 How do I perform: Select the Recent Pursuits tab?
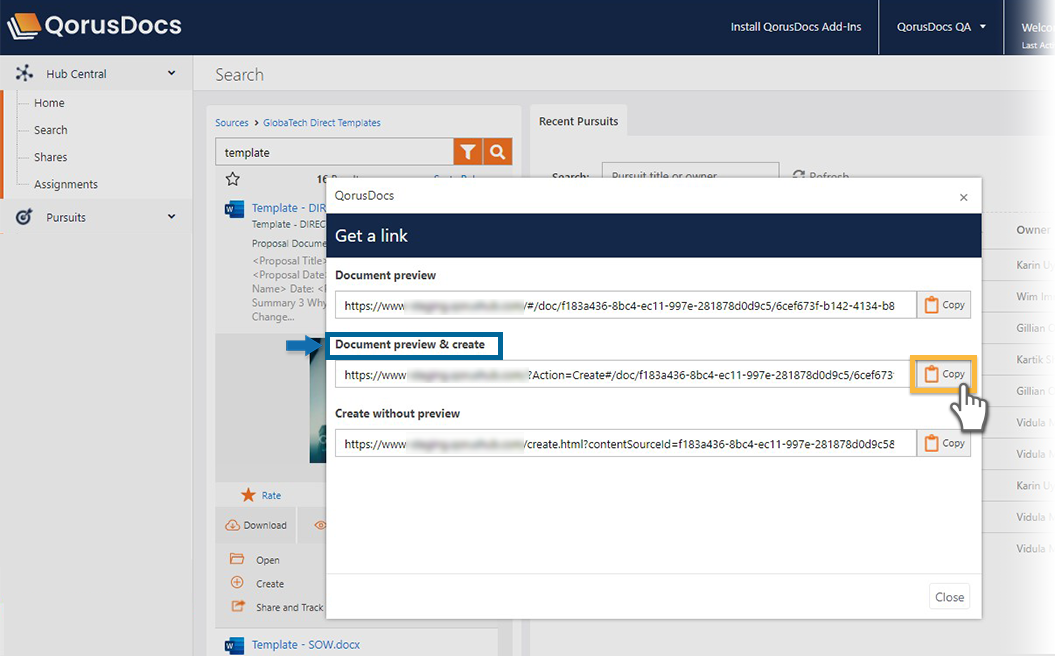pos(579,121)
